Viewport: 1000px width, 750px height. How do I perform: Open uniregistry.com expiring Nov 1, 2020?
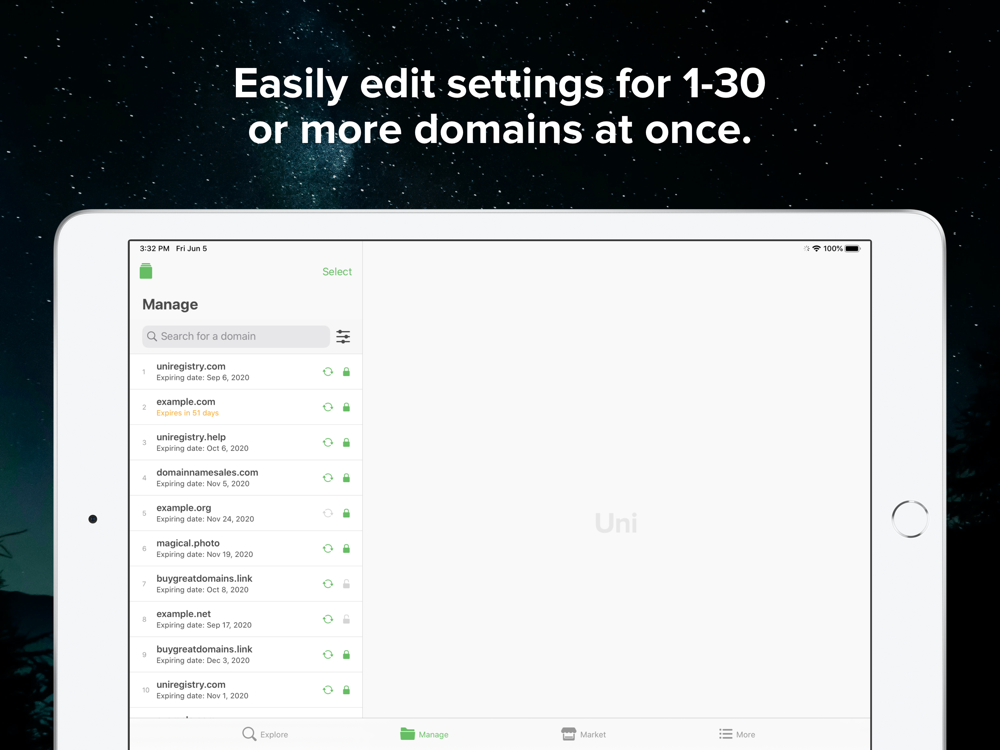(x=246, y=690)
